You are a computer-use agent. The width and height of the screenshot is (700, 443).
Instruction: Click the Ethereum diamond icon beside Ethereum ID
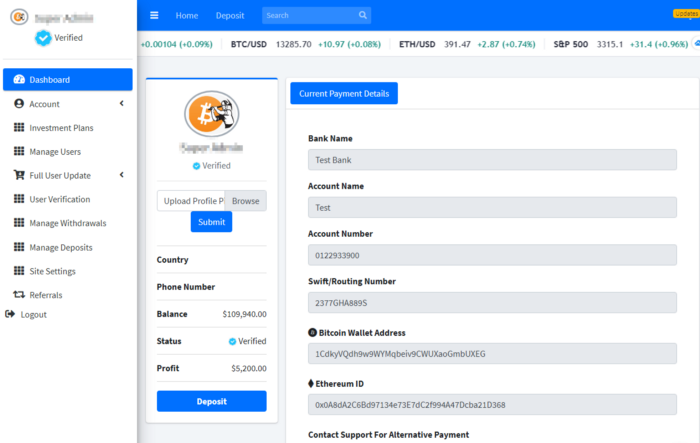tap(311, 384)
